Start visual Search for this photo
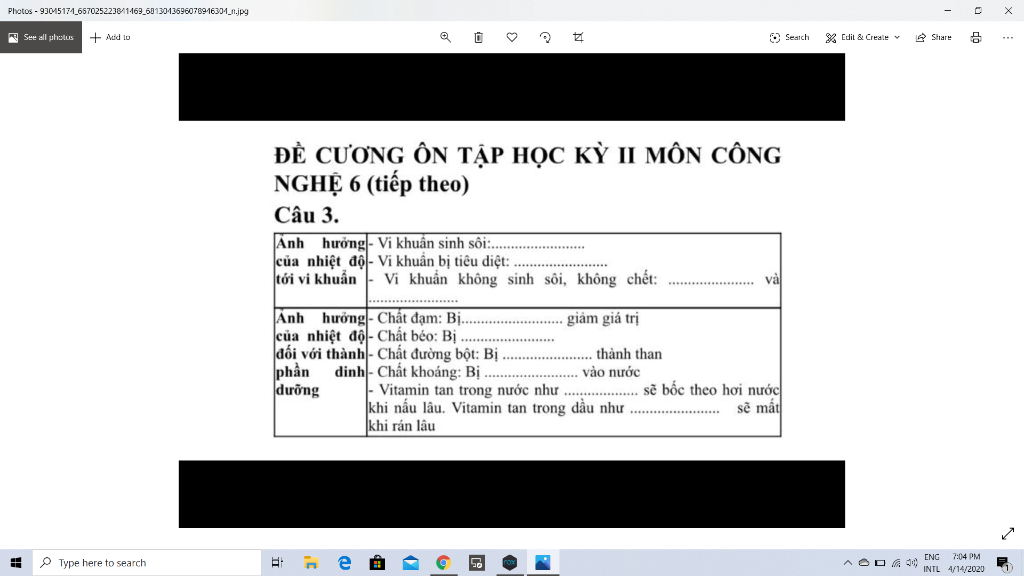Image resolution: width=1024 pixels, height=576 pixels. point(789,37)
